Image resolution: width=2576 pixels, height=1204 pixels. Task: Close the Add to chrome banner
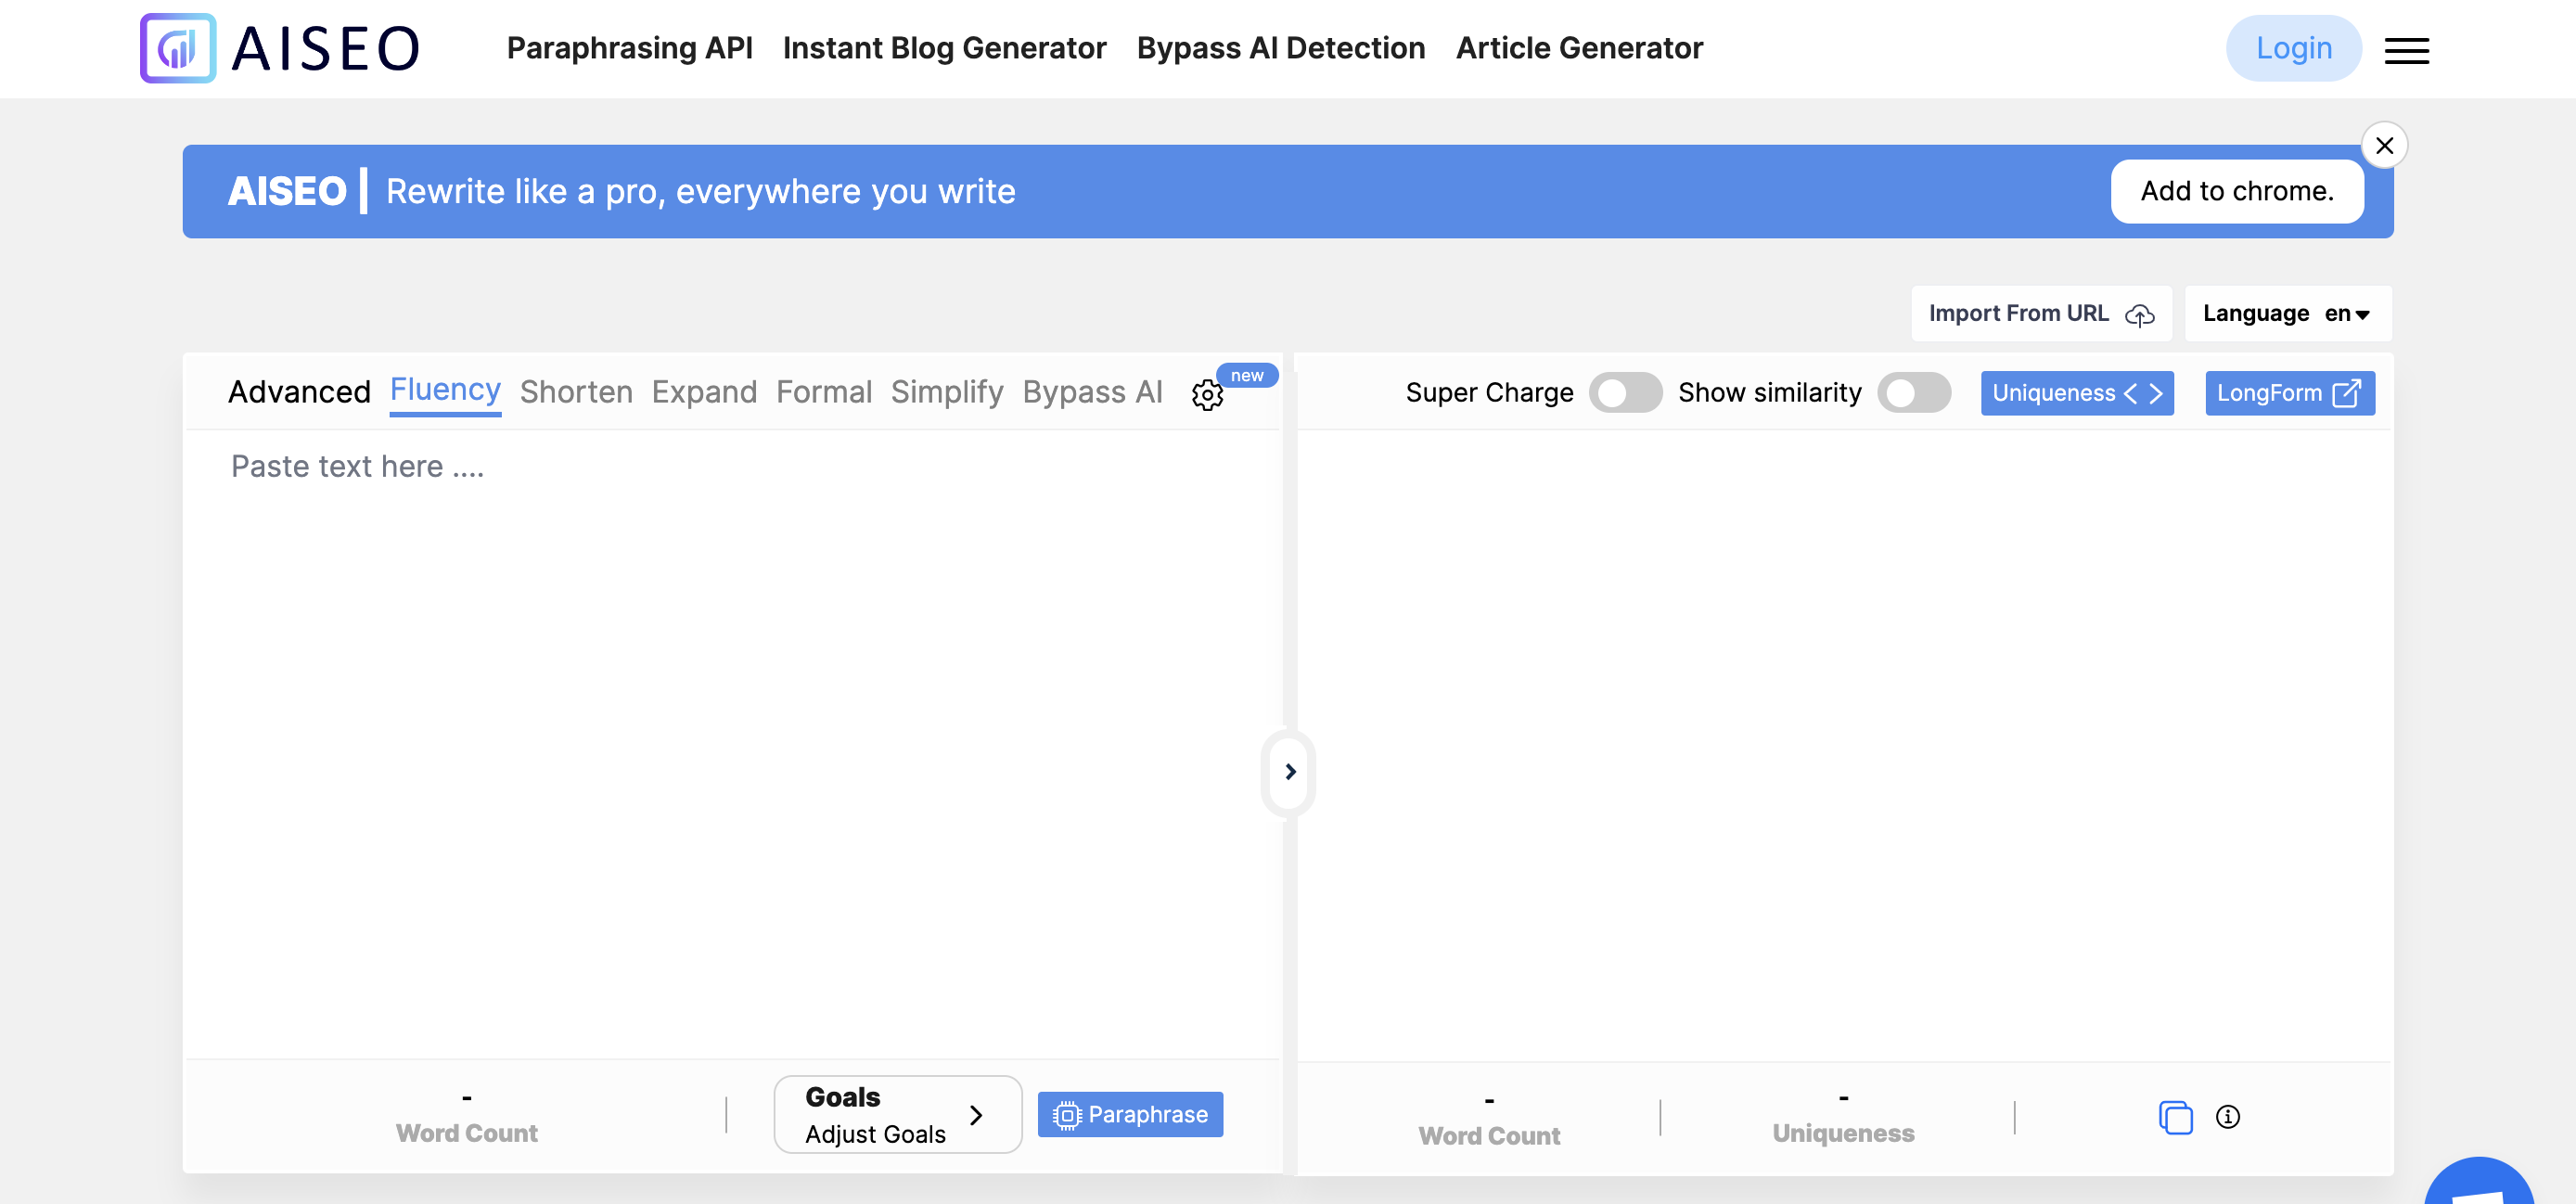pyautogui.click(x=2384, y=146)
